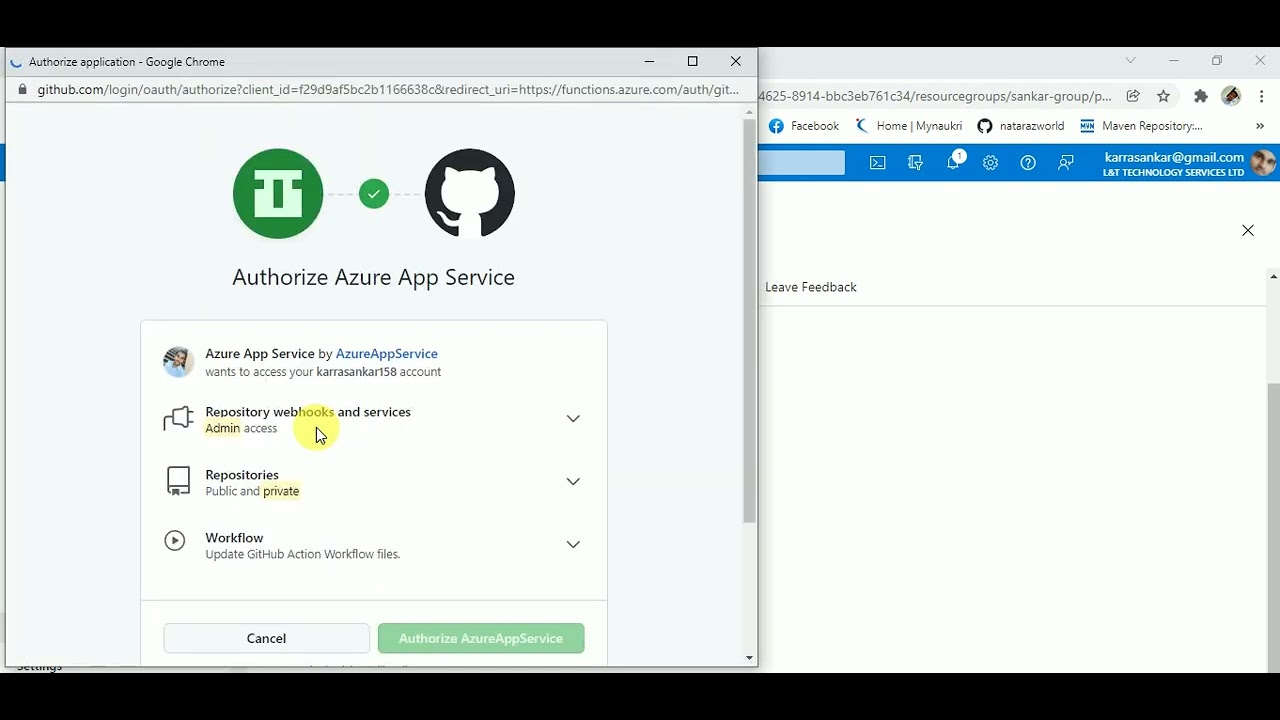Open the AzureAppService developer link
1280x720 pixels.
(386, 353)
